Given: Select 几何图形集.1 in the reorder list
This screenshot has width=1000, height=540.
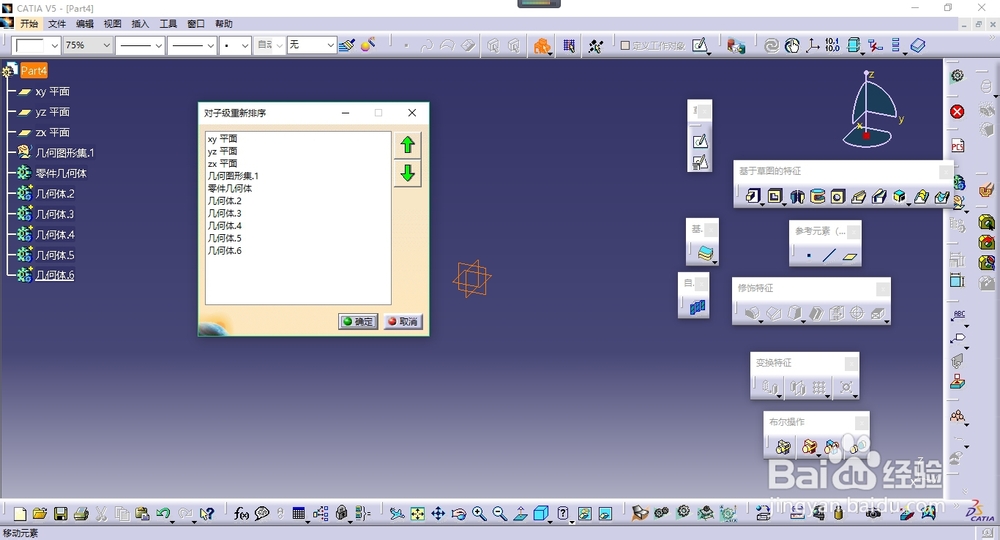Looking at the screenshot, I should pos(233,176).
